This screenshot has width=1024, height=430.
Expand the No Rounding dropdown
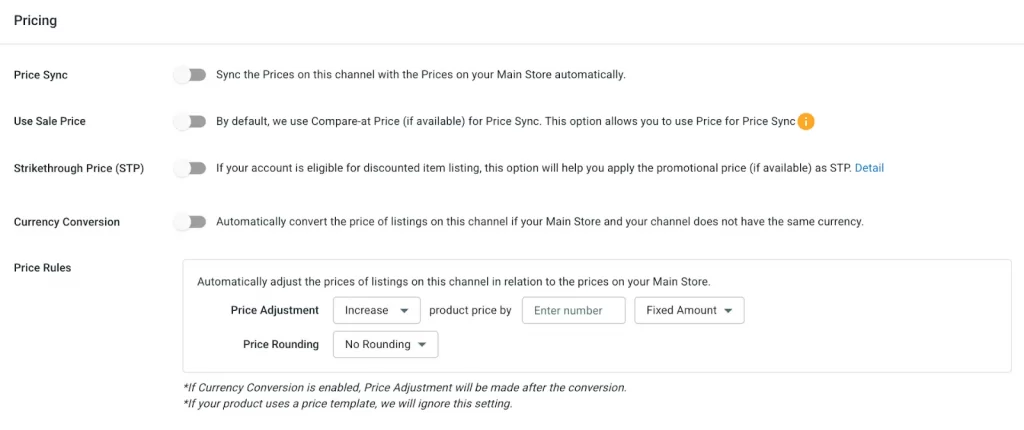[x=385, y=344]
